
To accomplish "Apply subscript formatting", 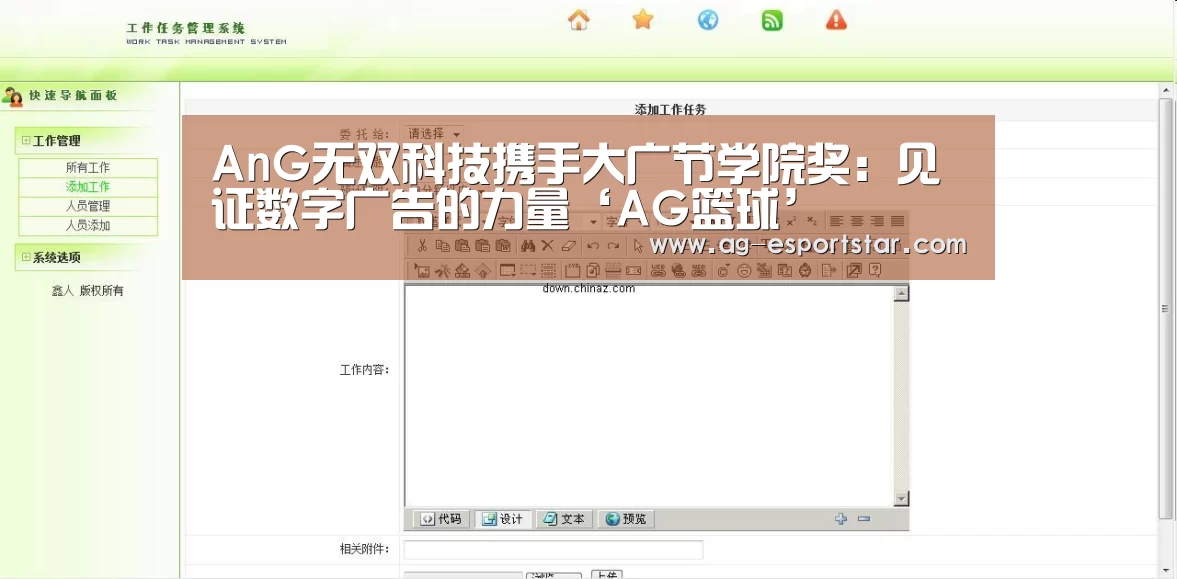I will pos(811,221).
